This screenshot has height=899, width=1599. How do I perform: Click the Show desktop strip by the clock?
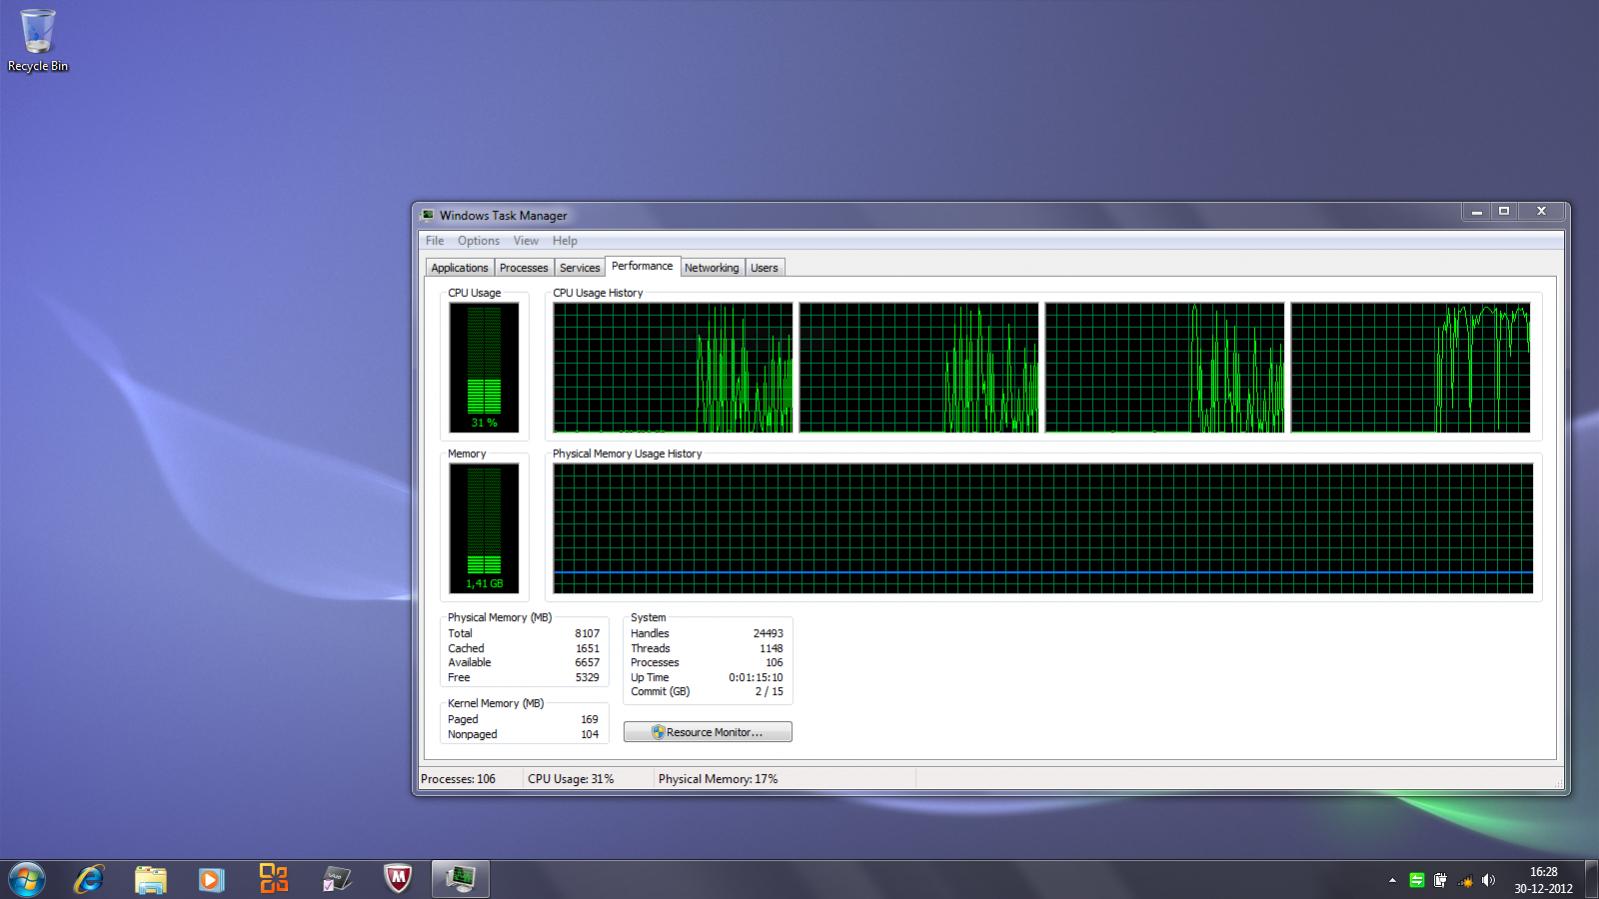1591,880
